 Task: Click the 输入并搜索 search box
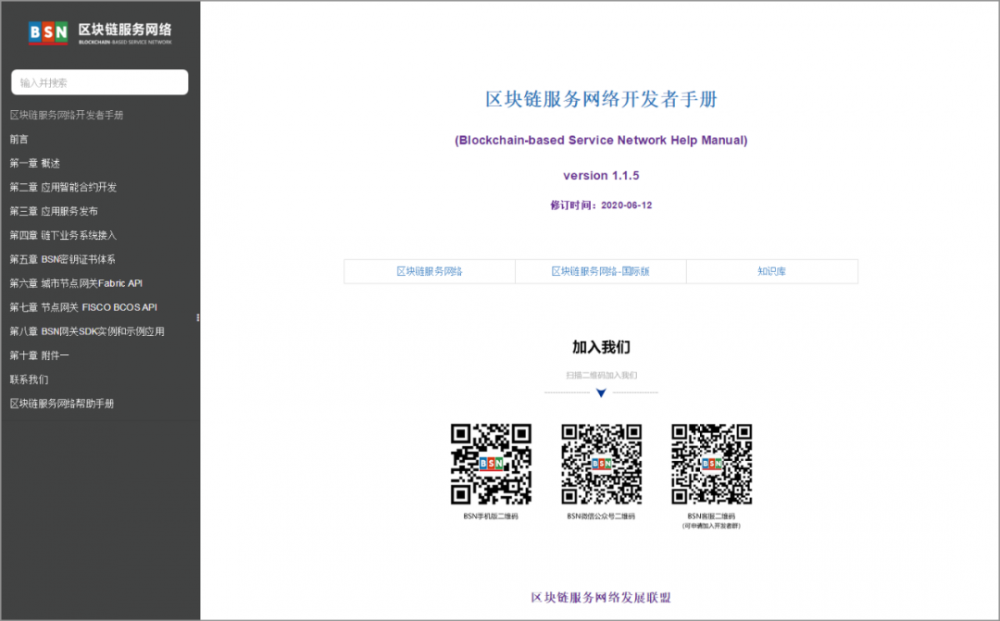tap(99, 82)
